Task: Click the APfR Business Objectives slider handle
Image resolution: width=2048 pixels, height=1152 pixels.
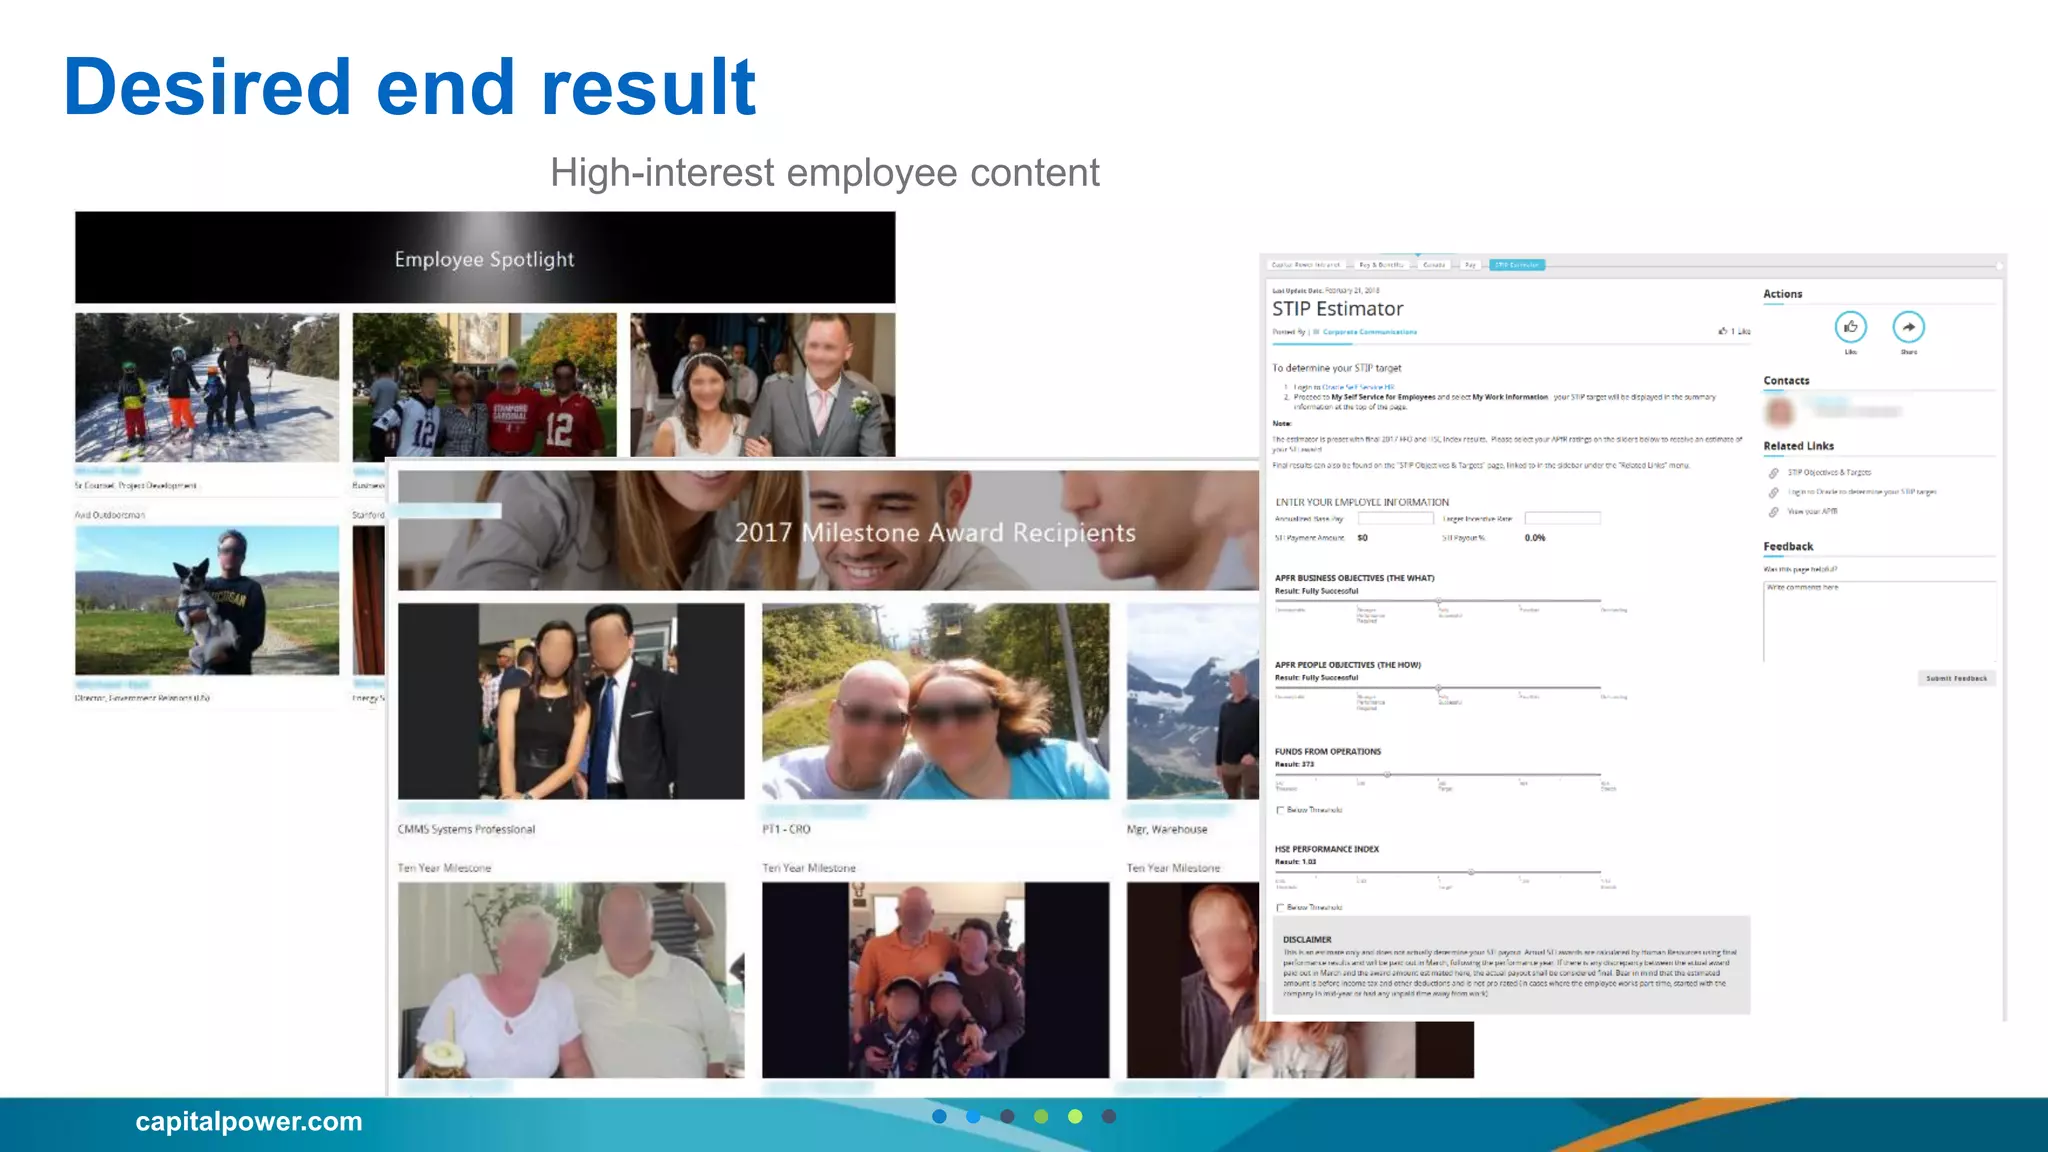Action: click(x=1439, y=602)
